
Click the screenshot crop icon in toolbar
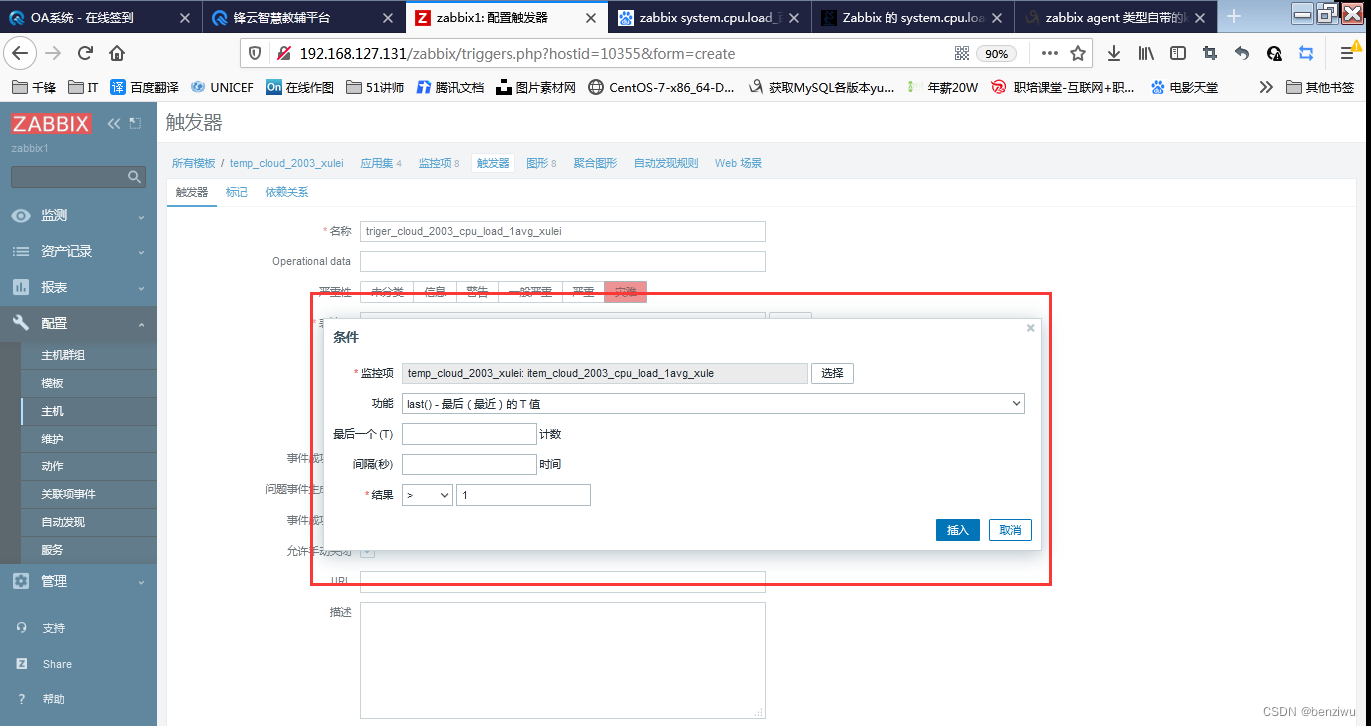(x=1210, y=53)
